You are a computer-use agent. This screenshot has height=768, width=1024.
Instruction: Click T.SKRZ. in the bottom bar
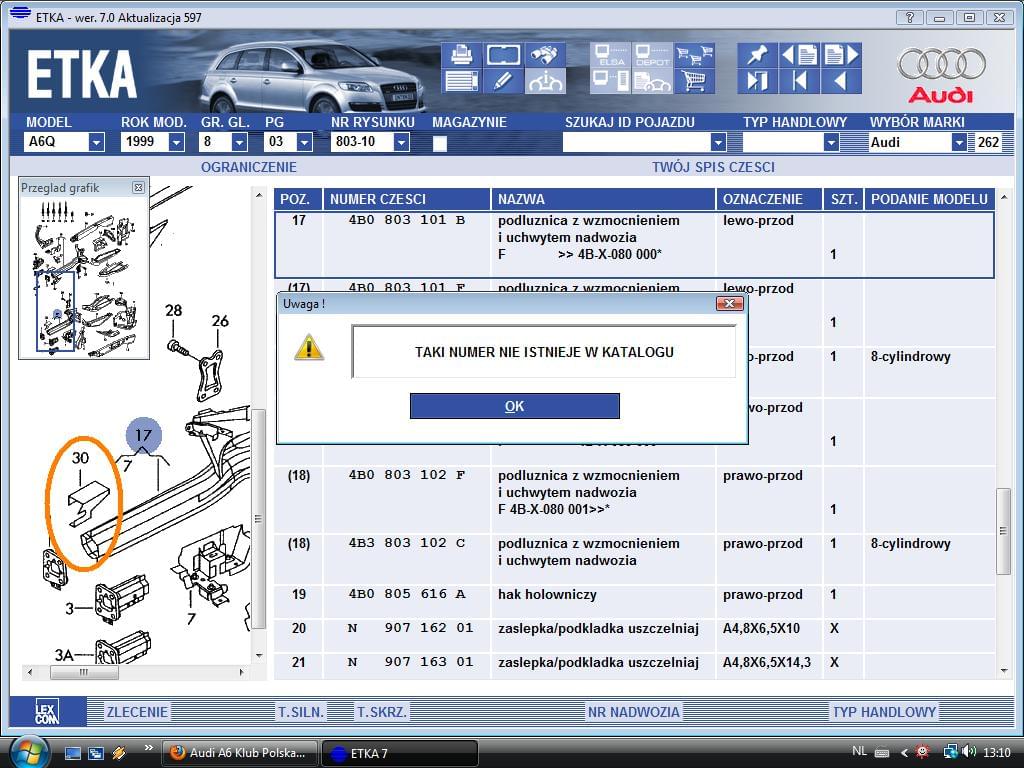tap(382, 712)
